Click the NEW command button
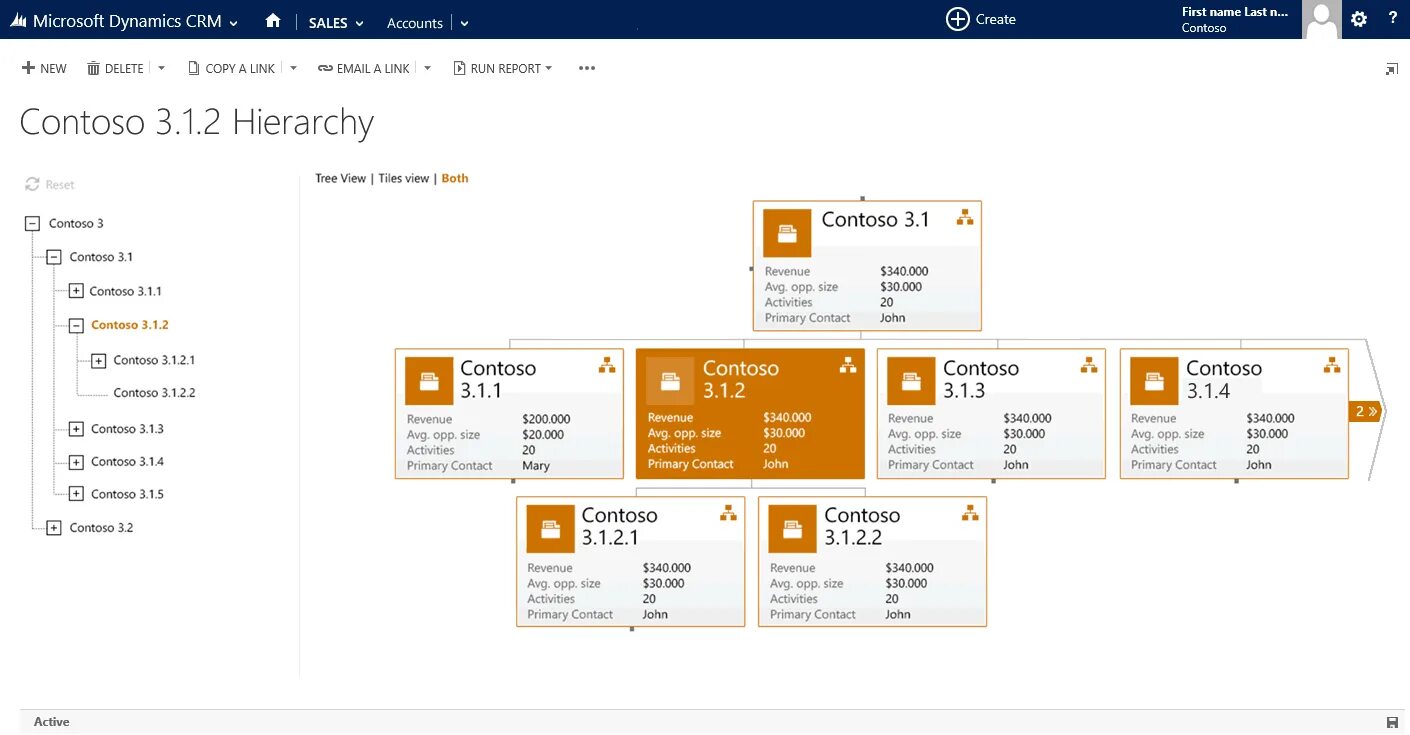The image size is (1410, 735). [44, 68]
